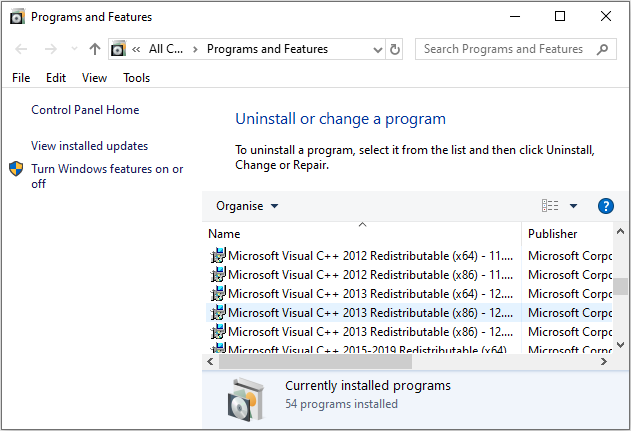This screenshot has width=631, height=431.
Task: Click the Windows features shield icon
Action: [16, 169]
